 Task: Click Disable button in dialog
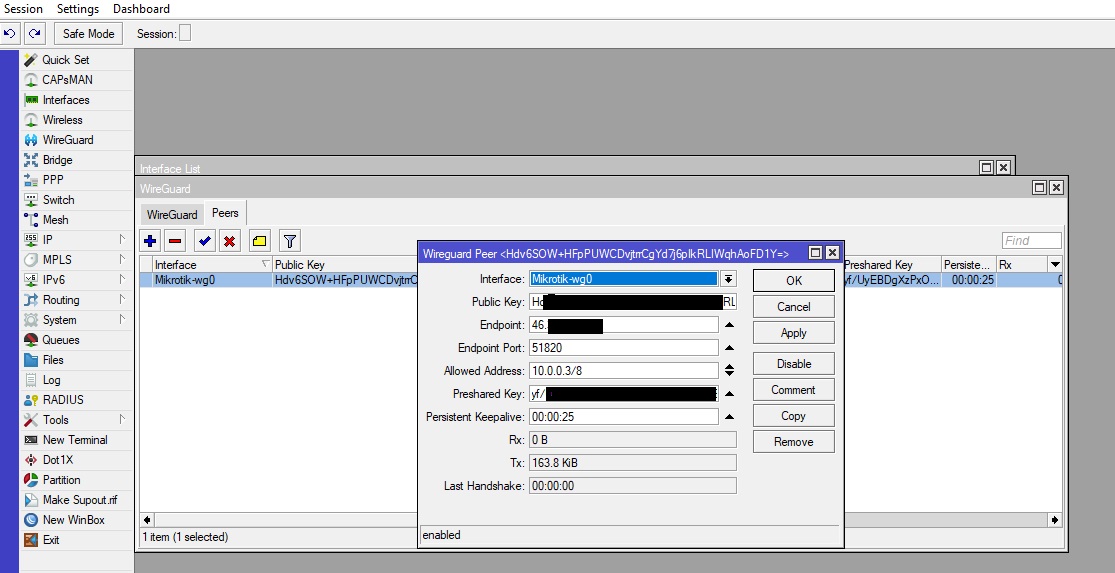point(794,363)
